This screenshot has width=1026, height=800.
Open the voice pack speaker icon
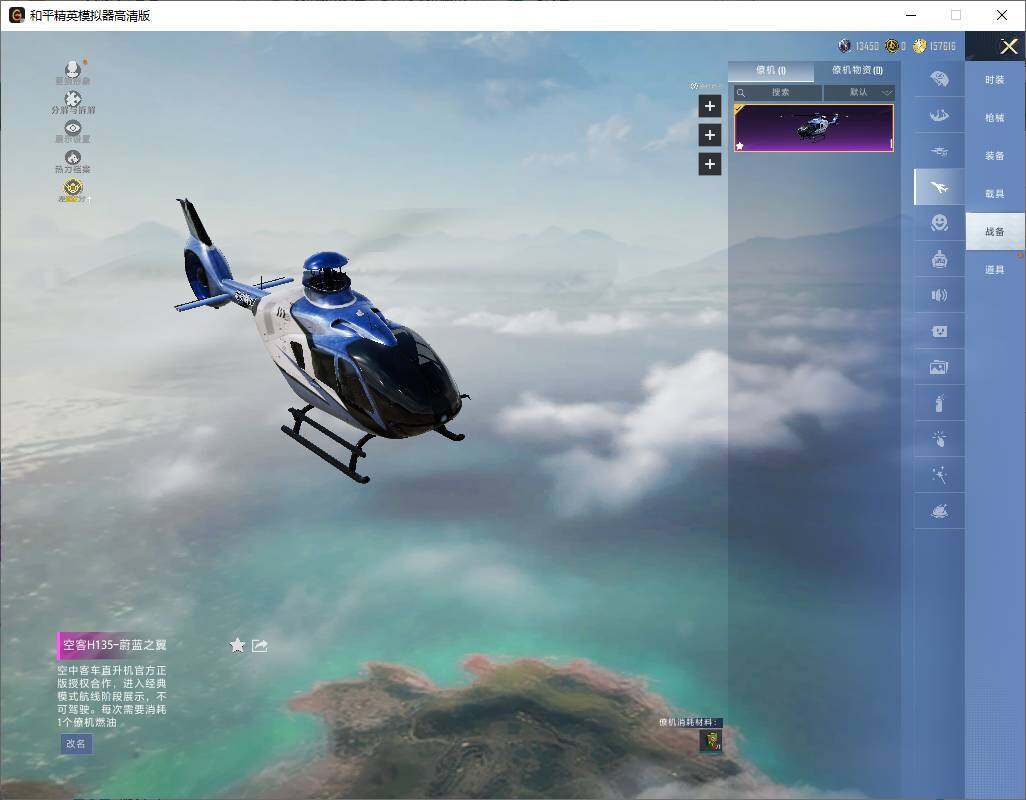(939, 296)
